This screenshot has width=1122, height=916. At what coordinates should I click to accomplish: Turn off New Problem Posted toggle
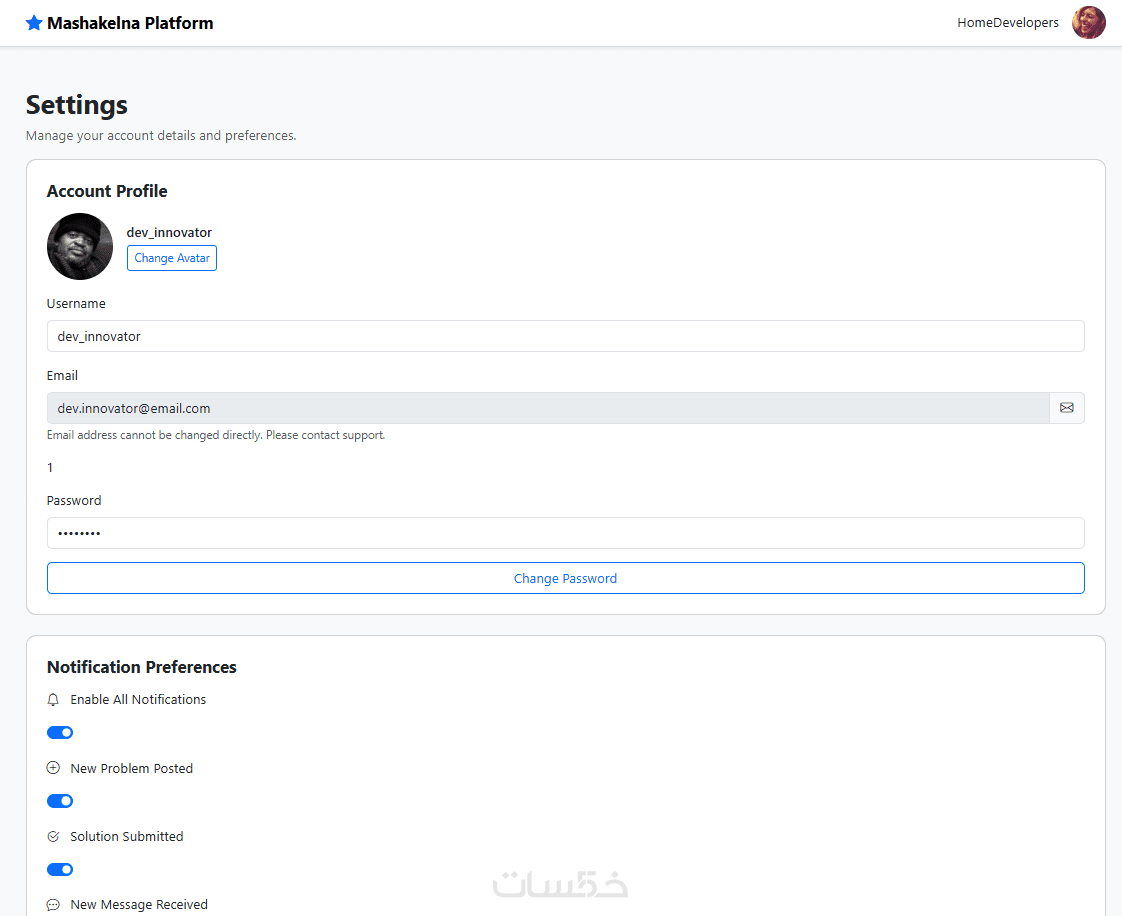pos(60,801)
